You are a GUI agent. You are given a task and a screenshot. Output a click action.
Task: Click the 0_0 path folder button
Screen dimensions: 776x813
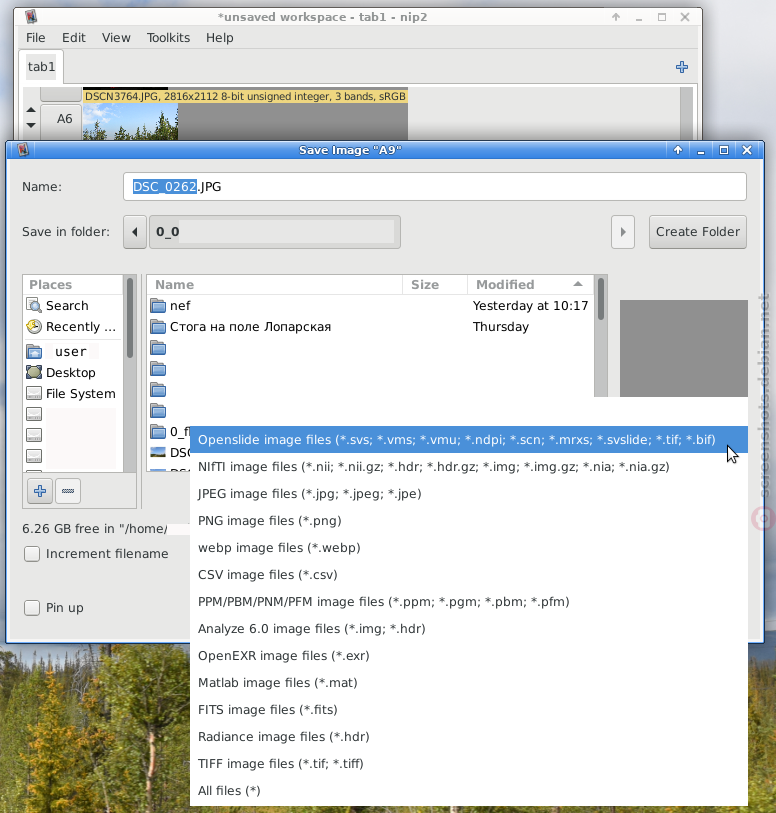pyautogui.click(x=275, y=232)
